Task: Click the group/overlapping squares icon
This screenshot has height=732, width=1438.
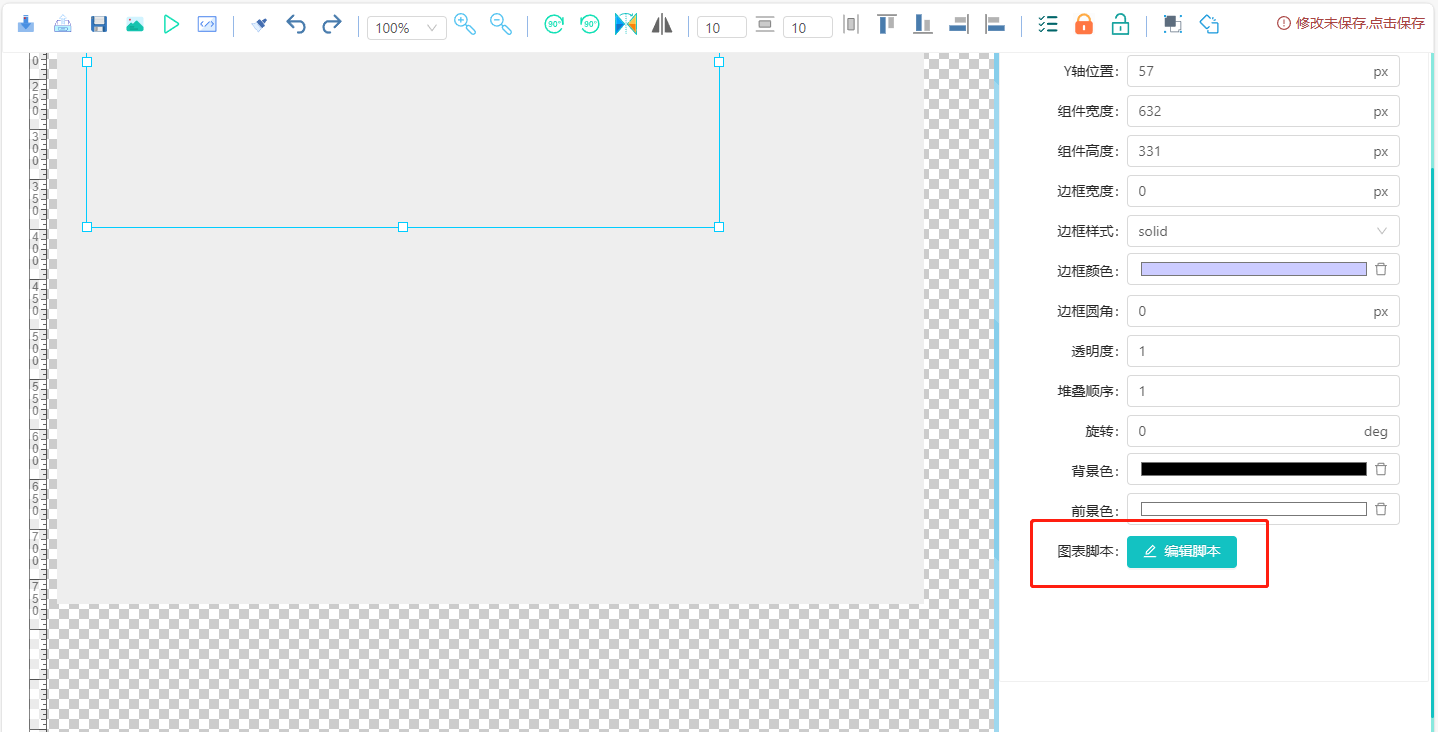Action: pyautogui.click(x=1173, y=24)
